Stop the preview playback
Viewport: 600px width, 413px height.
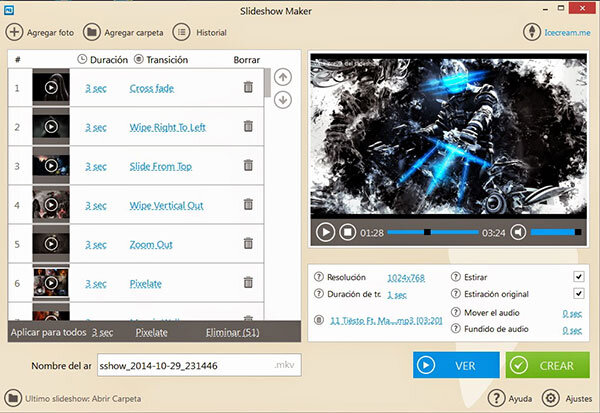click(x=347, y=232)
